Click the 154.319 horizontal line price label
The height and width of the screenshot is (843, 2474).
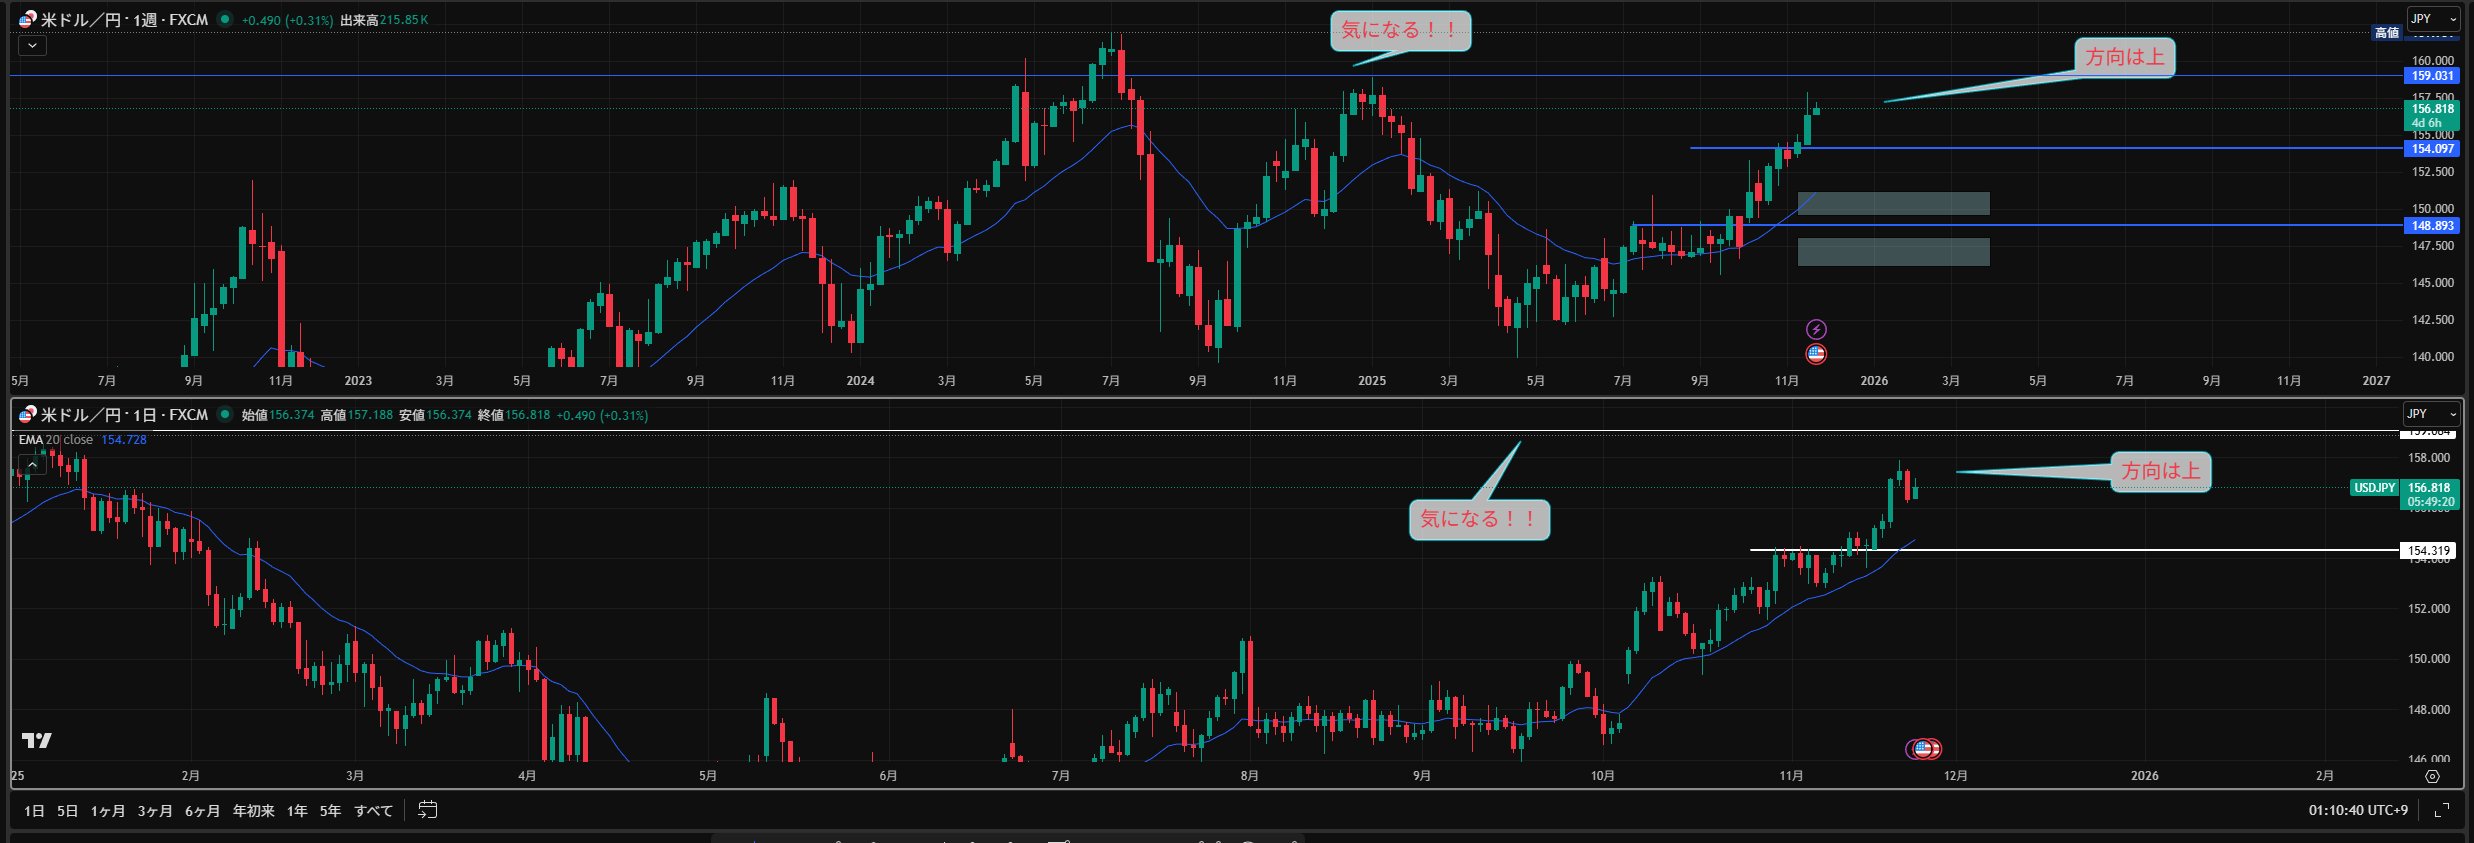2428,551
